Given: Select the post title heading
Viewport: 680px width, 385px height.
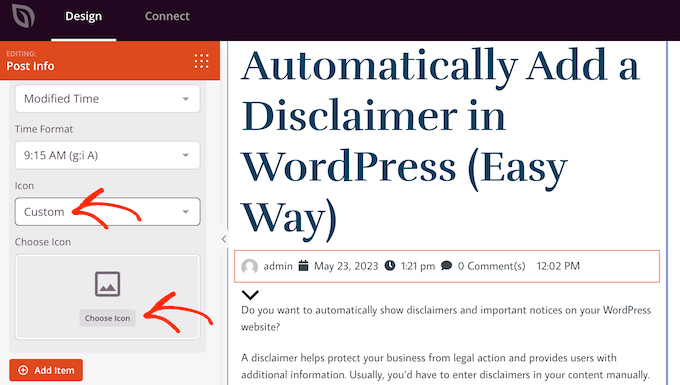Looking at the screenshot, I should pos(440,144).
